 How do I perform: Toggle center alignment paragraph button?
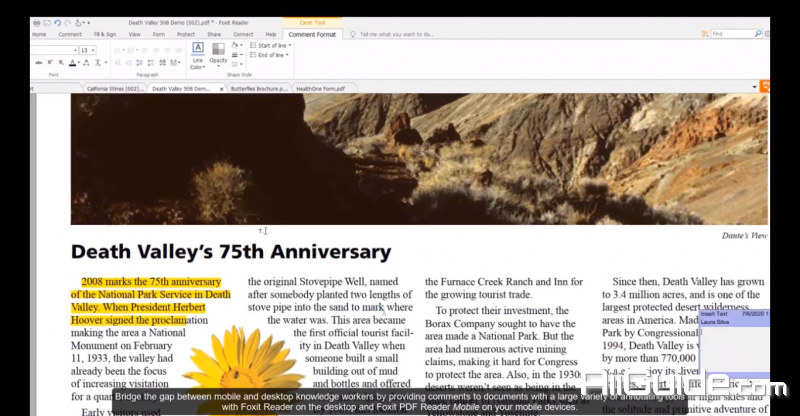(x=156, y=50)
